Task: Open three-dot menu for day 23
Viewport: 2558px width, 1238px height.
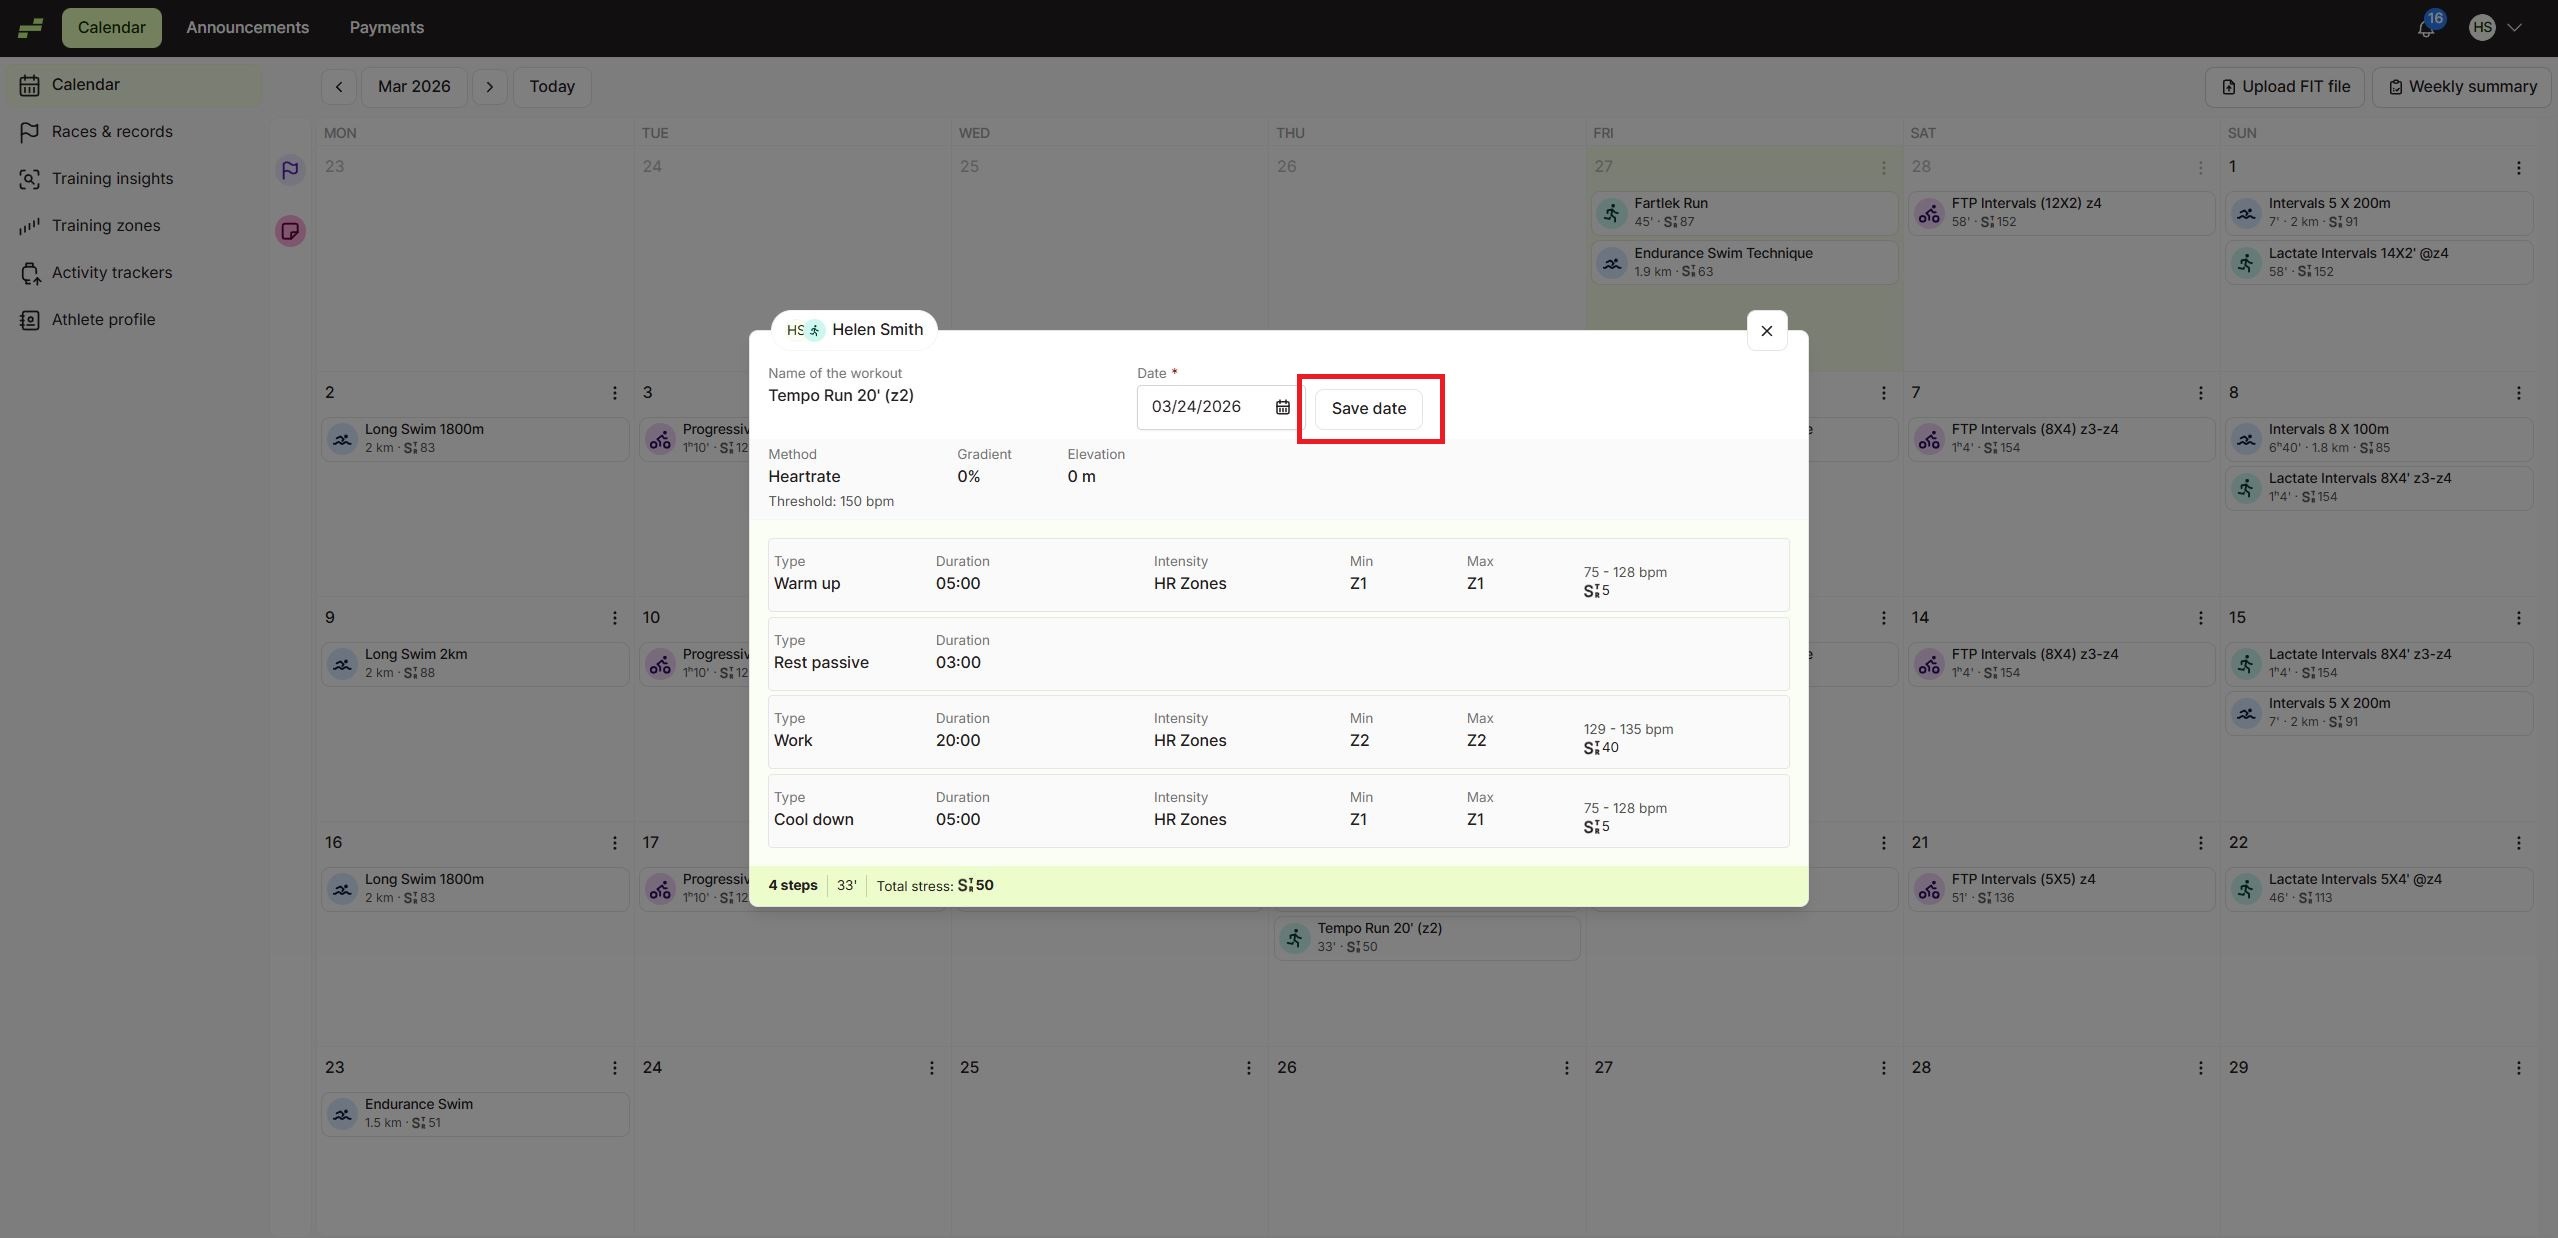Action: [614, 1068]
